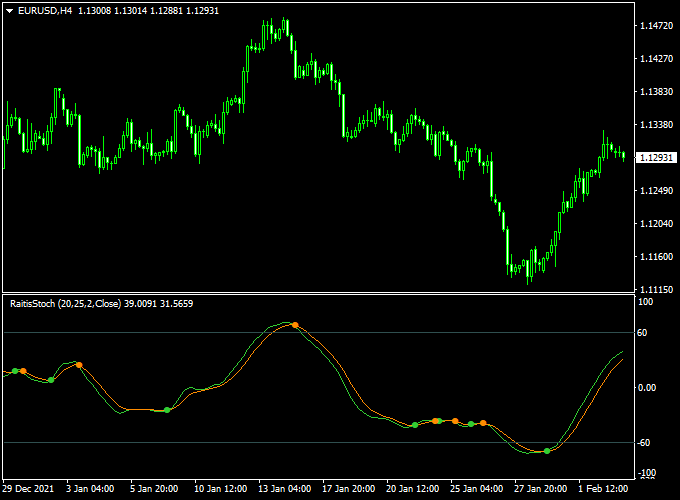Click the 13 Jan 04:00 time label
Image resolution: width=680 pixels, height=500 pixels.
284,489
